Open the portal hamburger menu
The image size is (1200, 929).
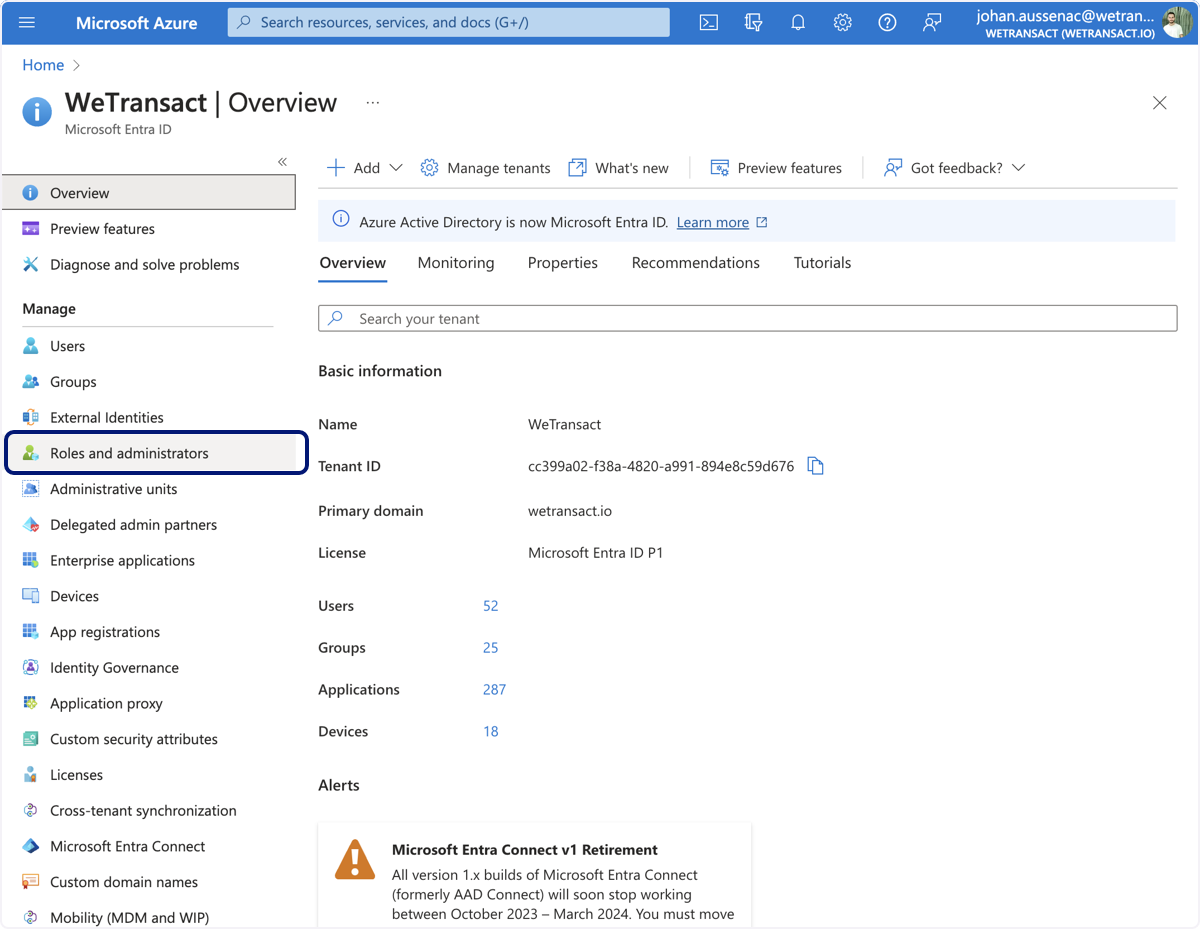point(27,22)
